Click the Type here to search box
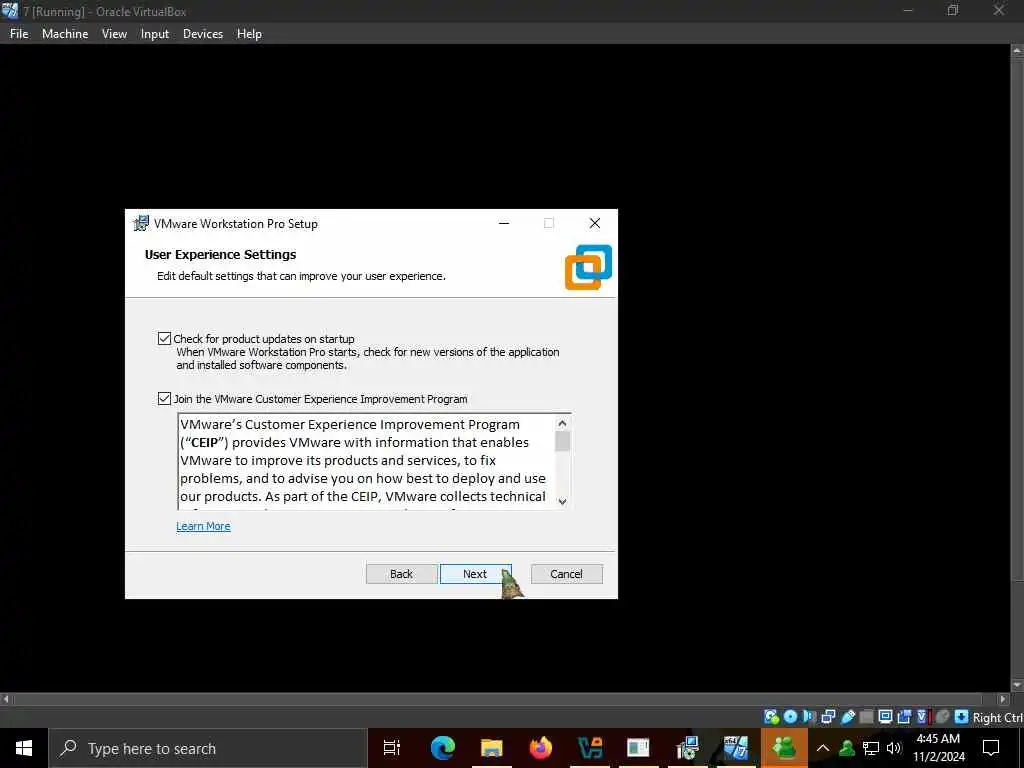 [x=208, y=748]
